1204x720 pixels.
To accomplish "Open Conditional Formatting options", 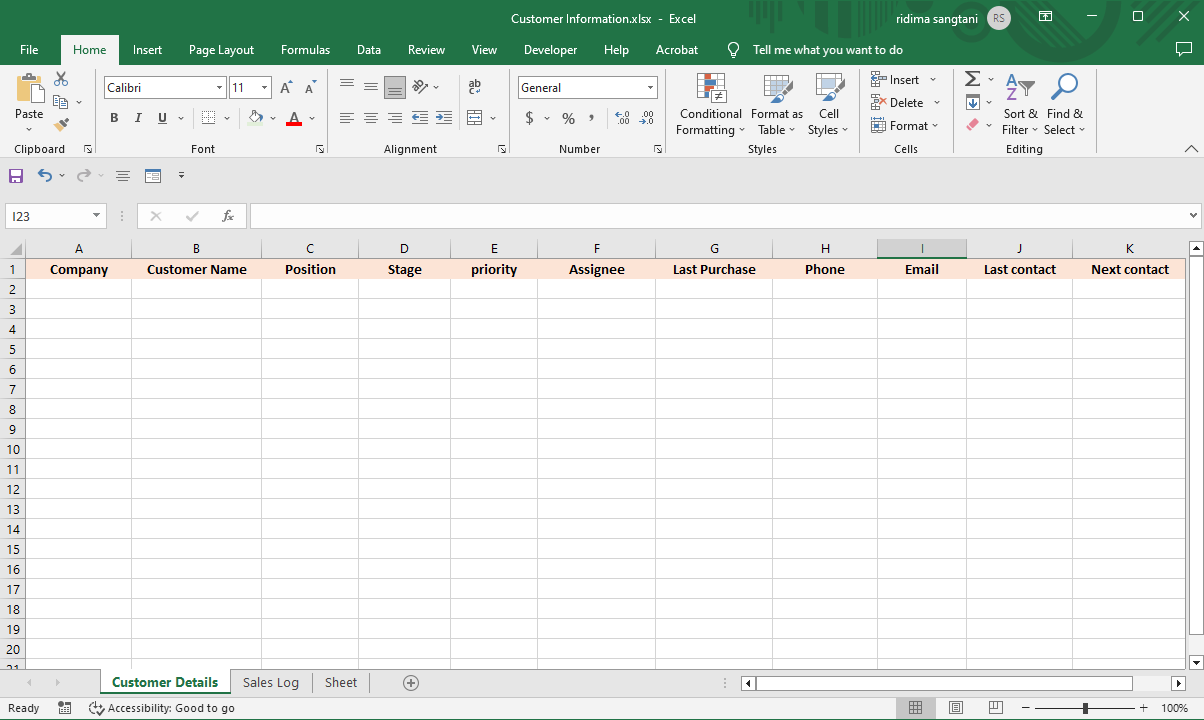I will 710,104.
